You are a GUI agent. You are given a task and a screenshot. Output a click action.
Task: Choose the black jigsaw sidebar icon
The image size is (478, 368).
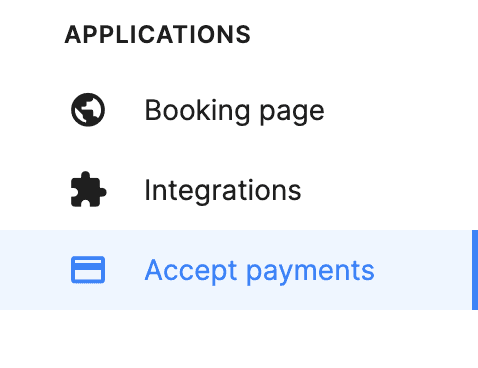tap(88, 189)
